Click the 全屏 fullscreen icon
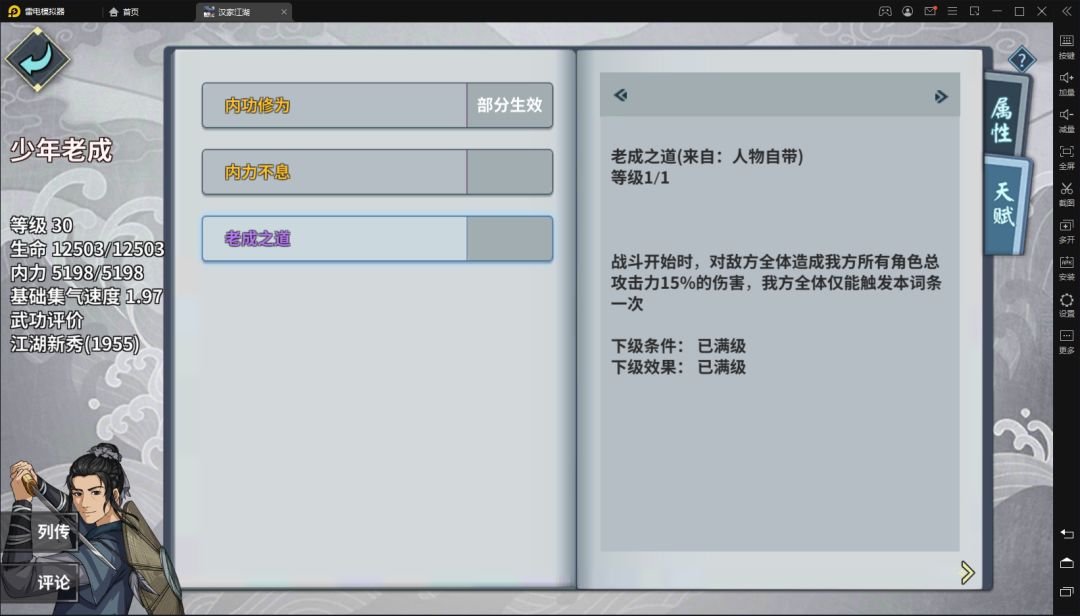The width and height of the screenshot is (1080, 616). (x=1066, y=156)
